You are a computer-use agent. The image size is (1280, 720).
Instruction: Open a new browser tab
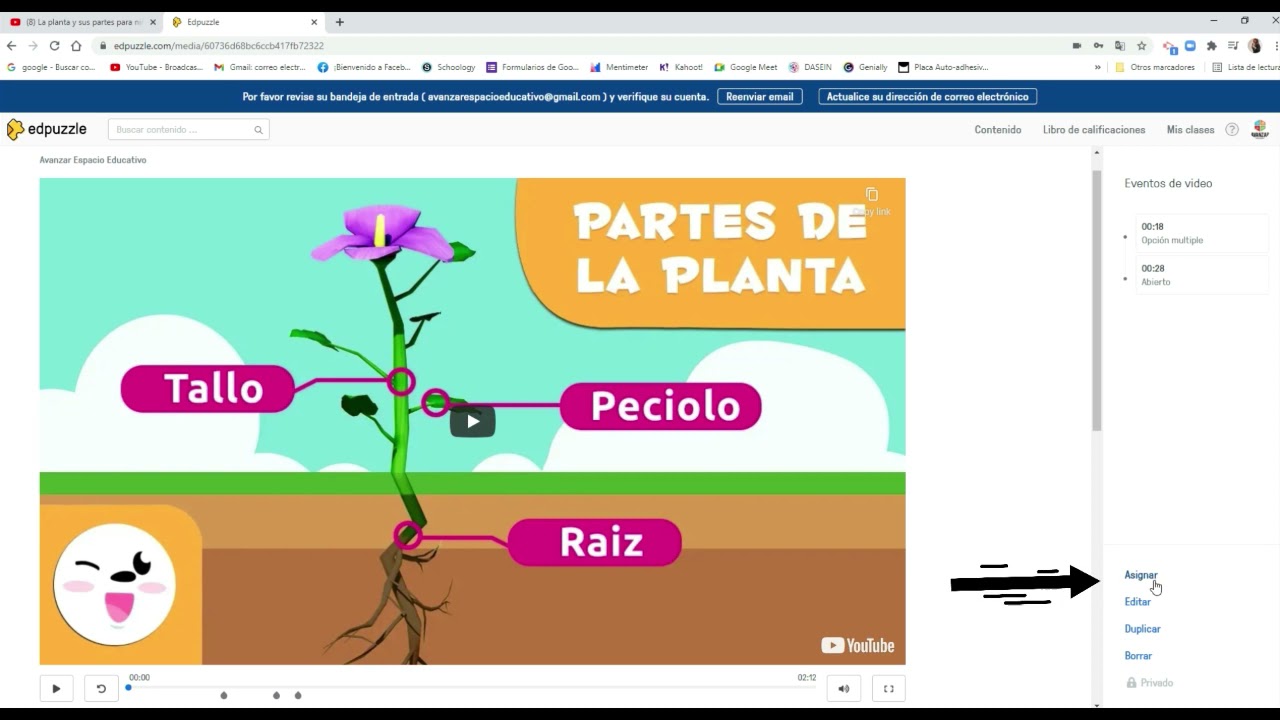coord(340,22)
